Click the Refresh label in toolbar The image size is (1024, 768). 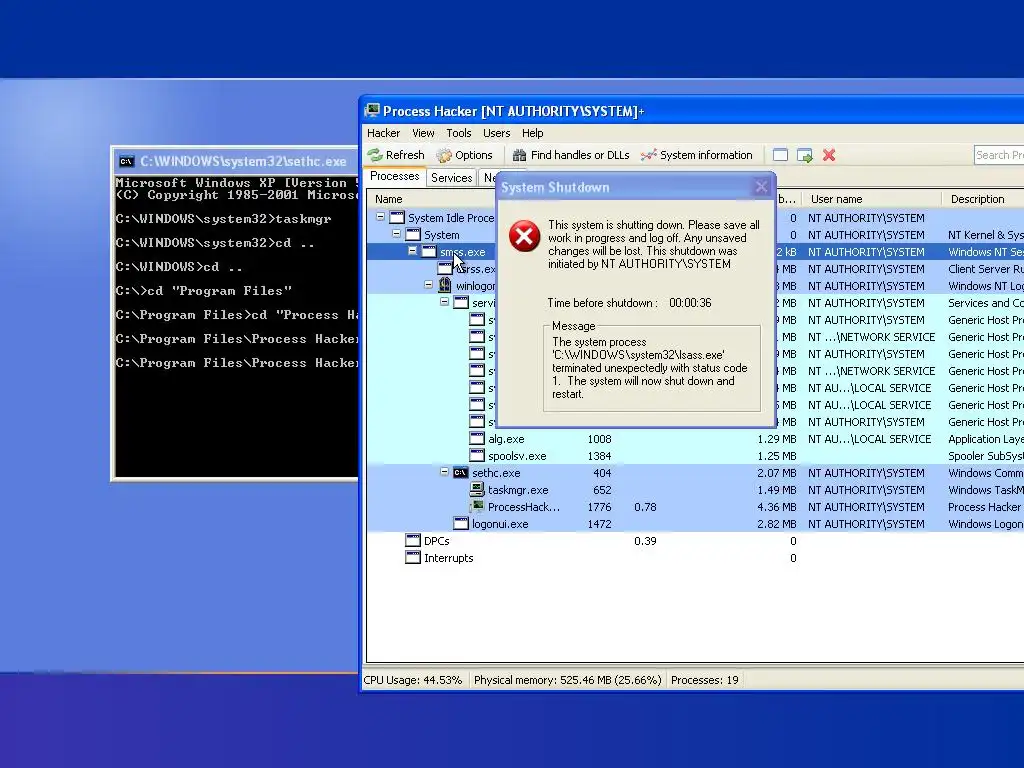[x=405, y=155]
